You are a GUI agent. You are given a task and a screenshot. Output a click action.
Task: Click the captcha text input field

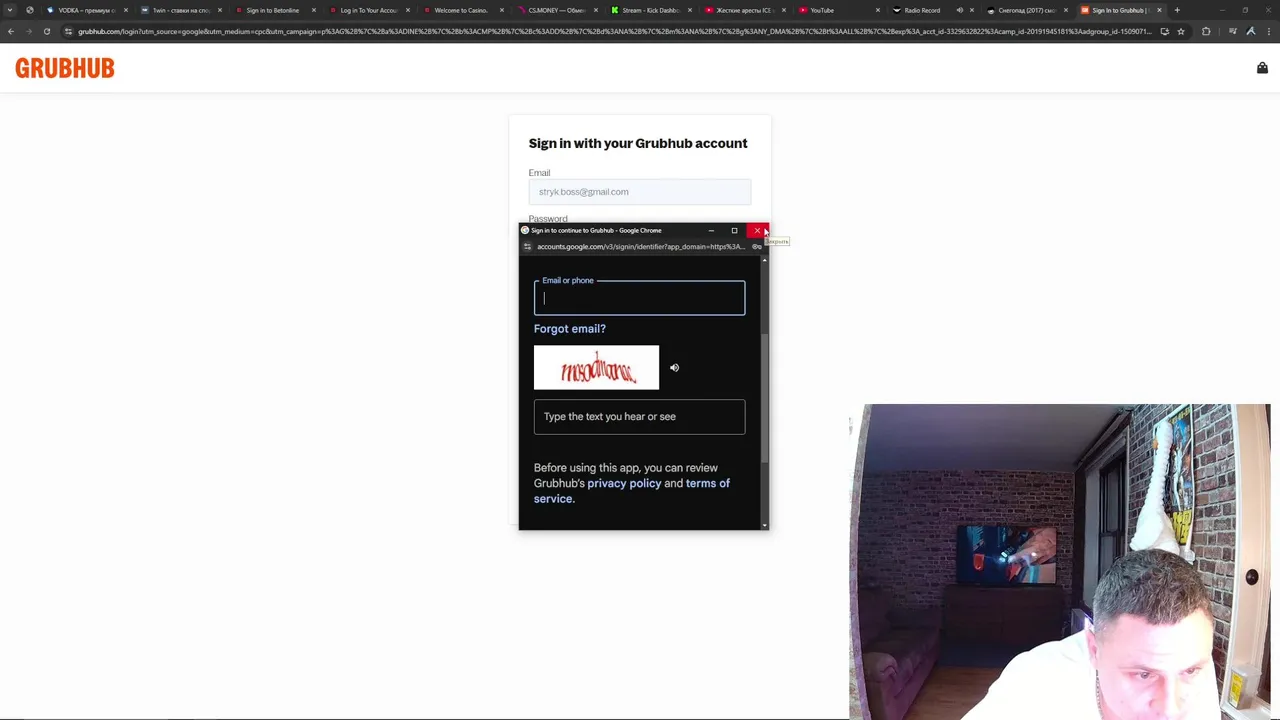coord(639,417)
